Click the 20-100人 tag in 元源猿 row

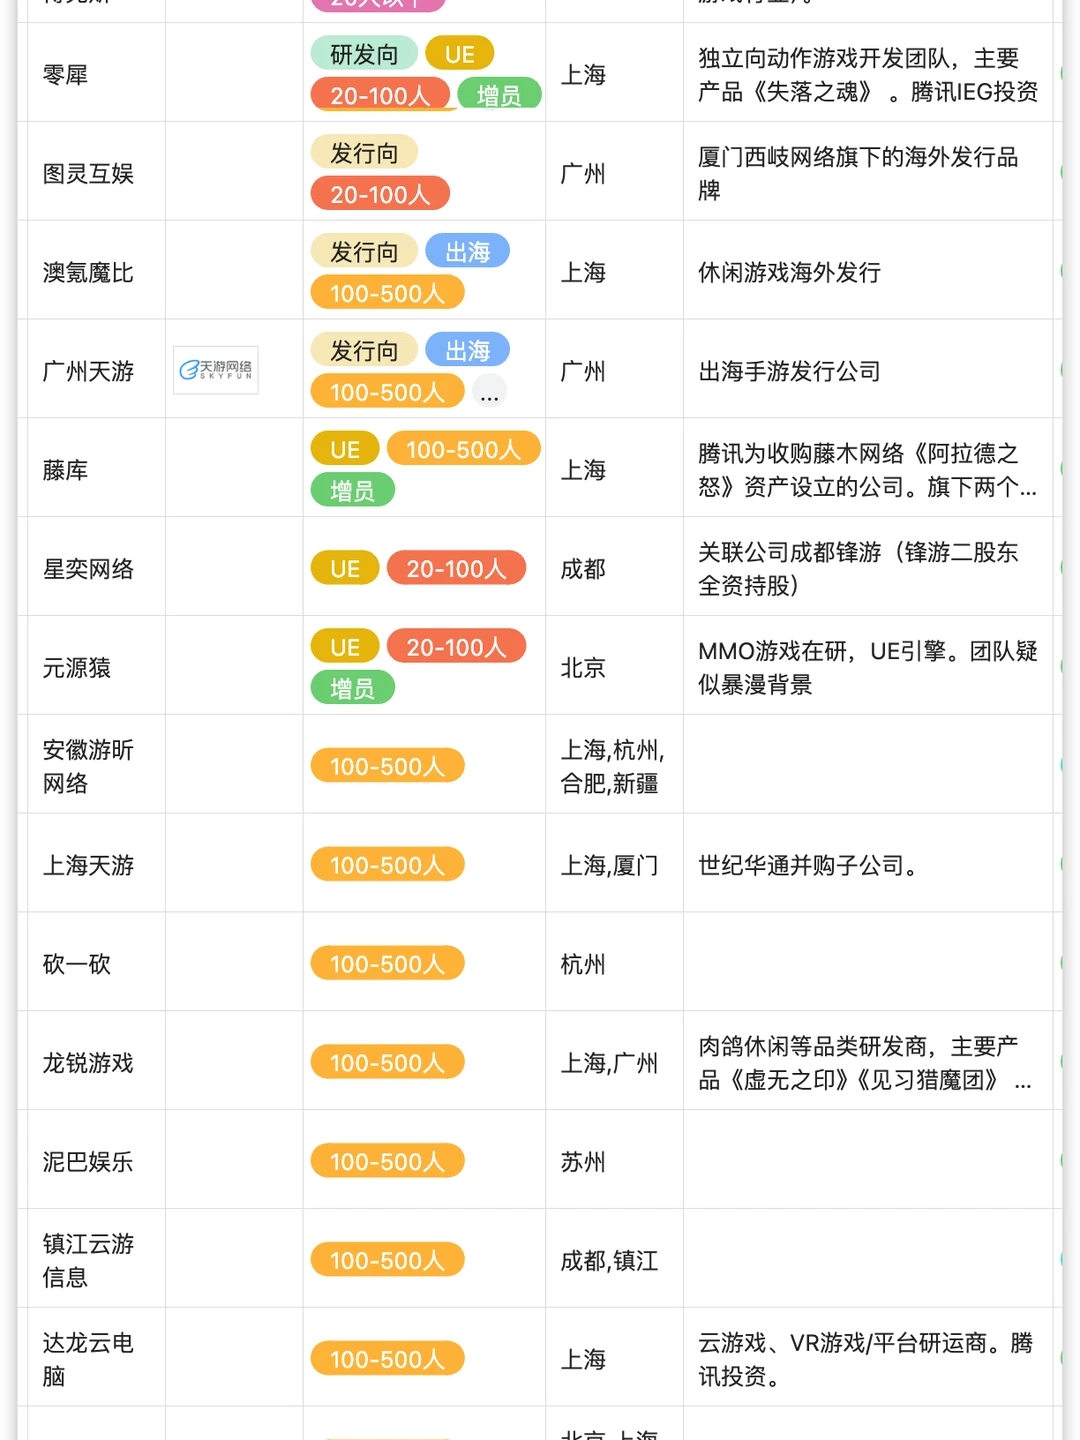point(456,647)
